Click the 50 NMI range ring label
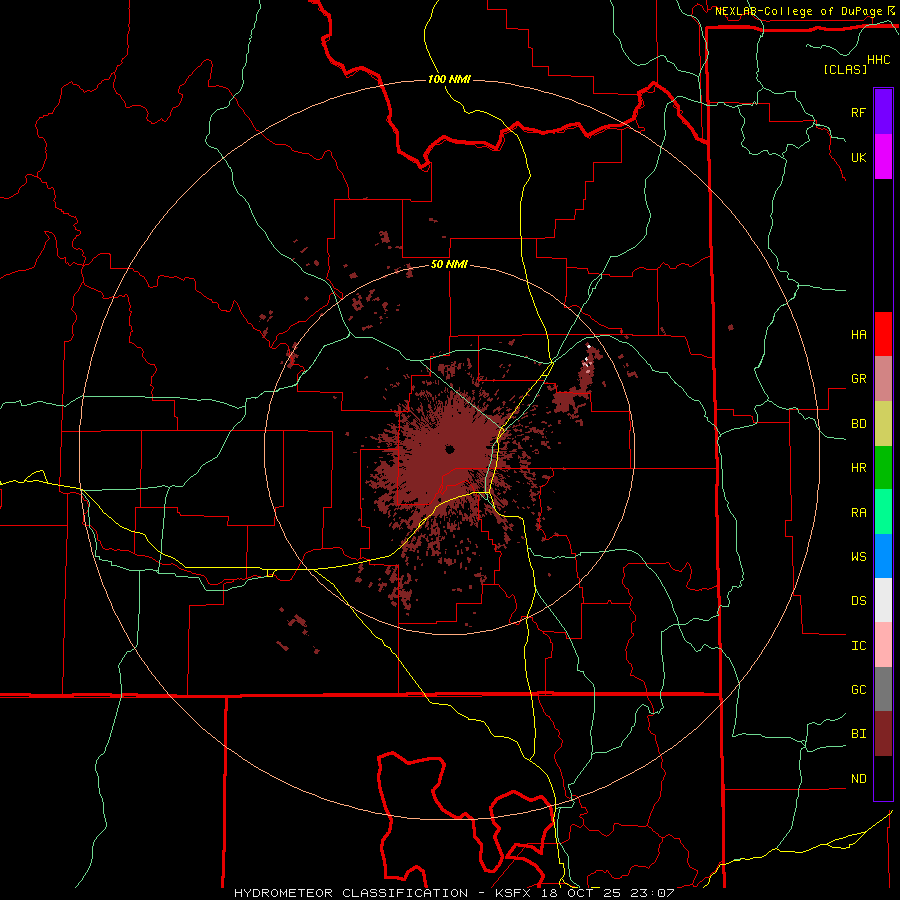The image size is (900, 900). point(449,265)
